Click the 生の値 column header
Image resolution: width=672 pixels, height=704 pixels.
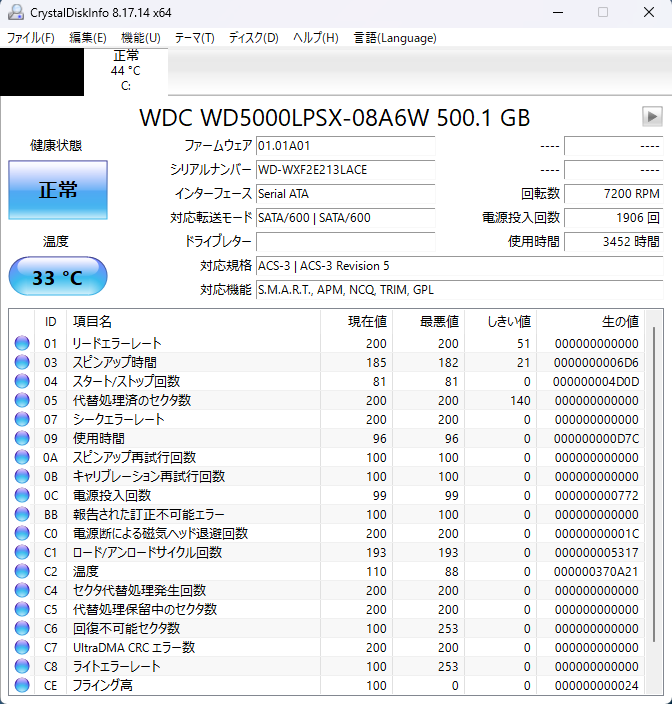(x=590, y=321)
